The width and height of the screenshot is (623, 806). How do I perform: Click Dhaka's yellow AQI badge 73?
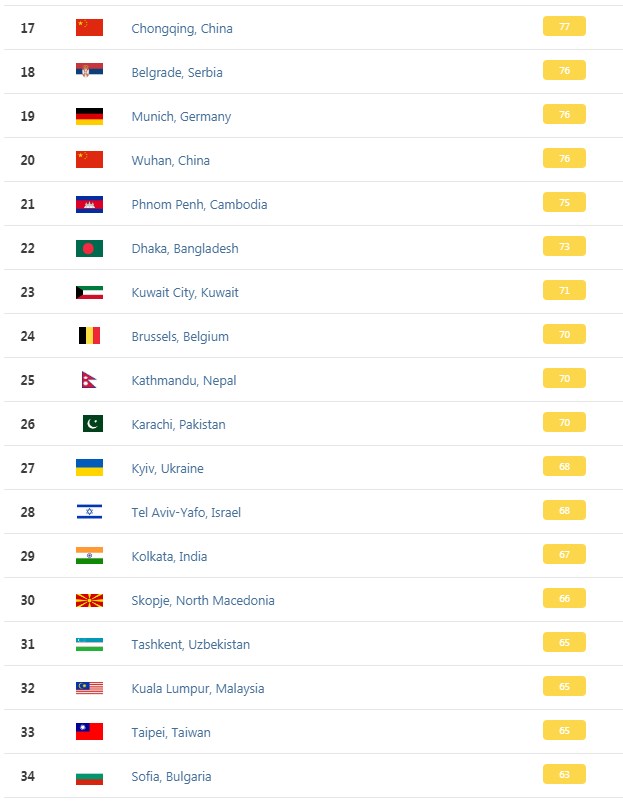click(x=564, y=246)
